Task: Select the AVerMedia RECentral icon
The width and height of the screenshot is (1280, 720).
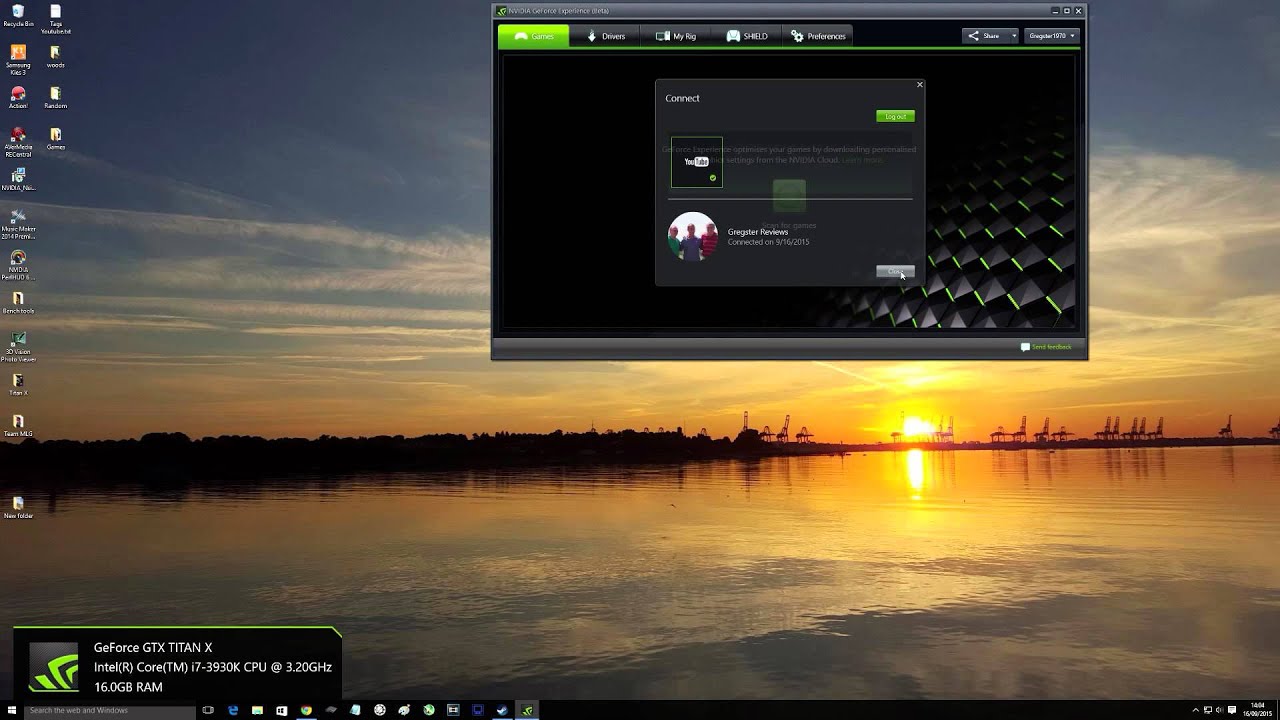Action: (18, 142)
